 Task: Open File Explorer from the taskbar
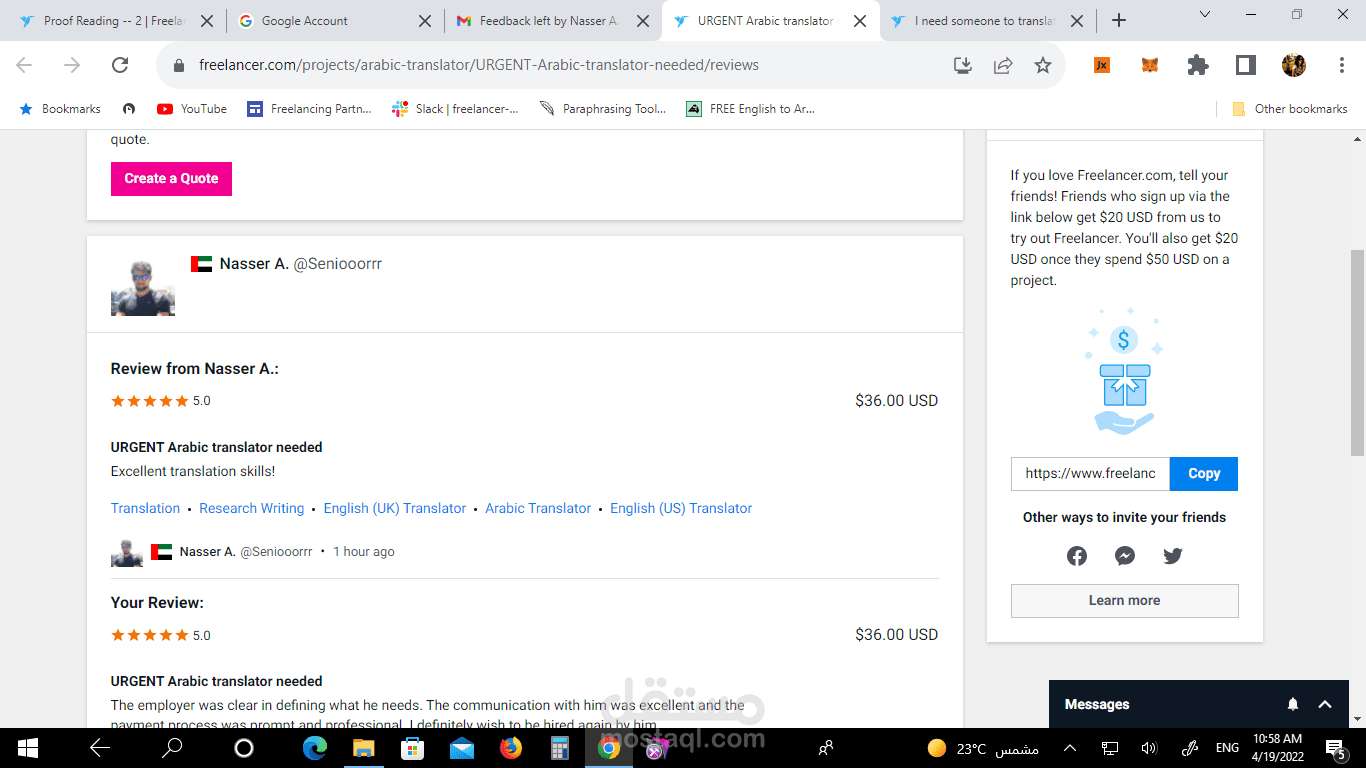click(364, 747)
